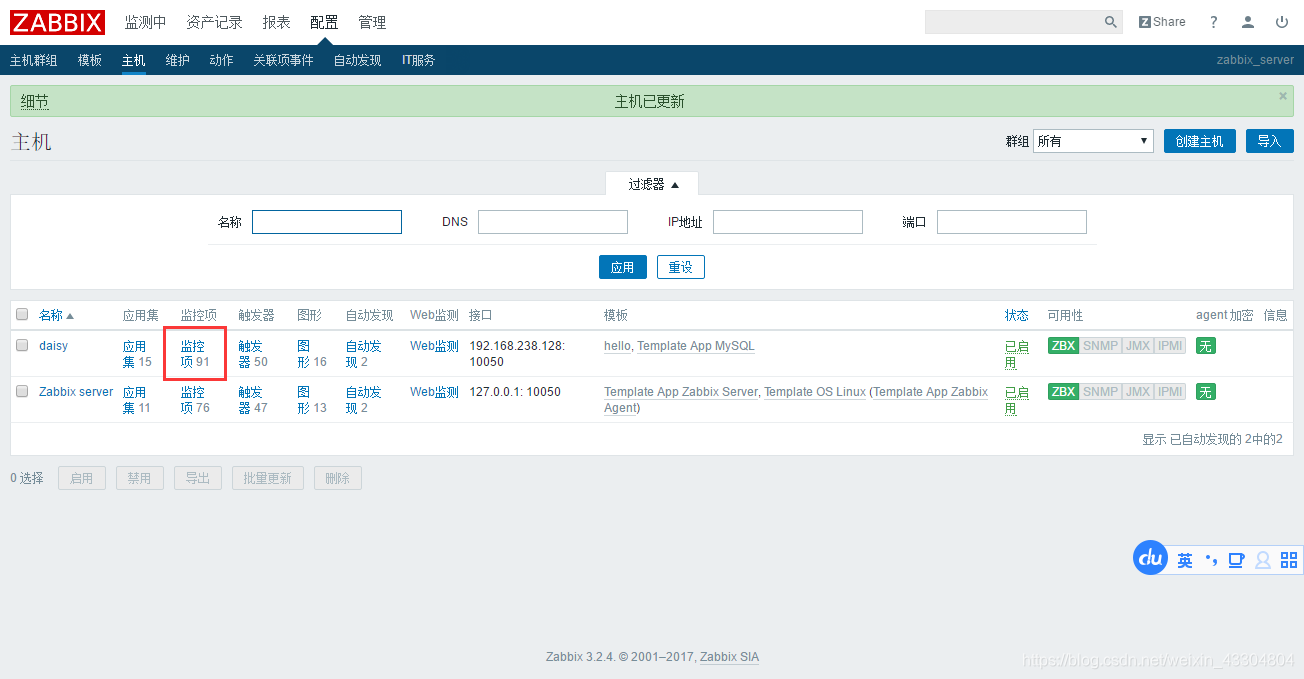The image size is (1304, 679).
Task: Toggle the input method English indicator
Action: (1185, 560)
